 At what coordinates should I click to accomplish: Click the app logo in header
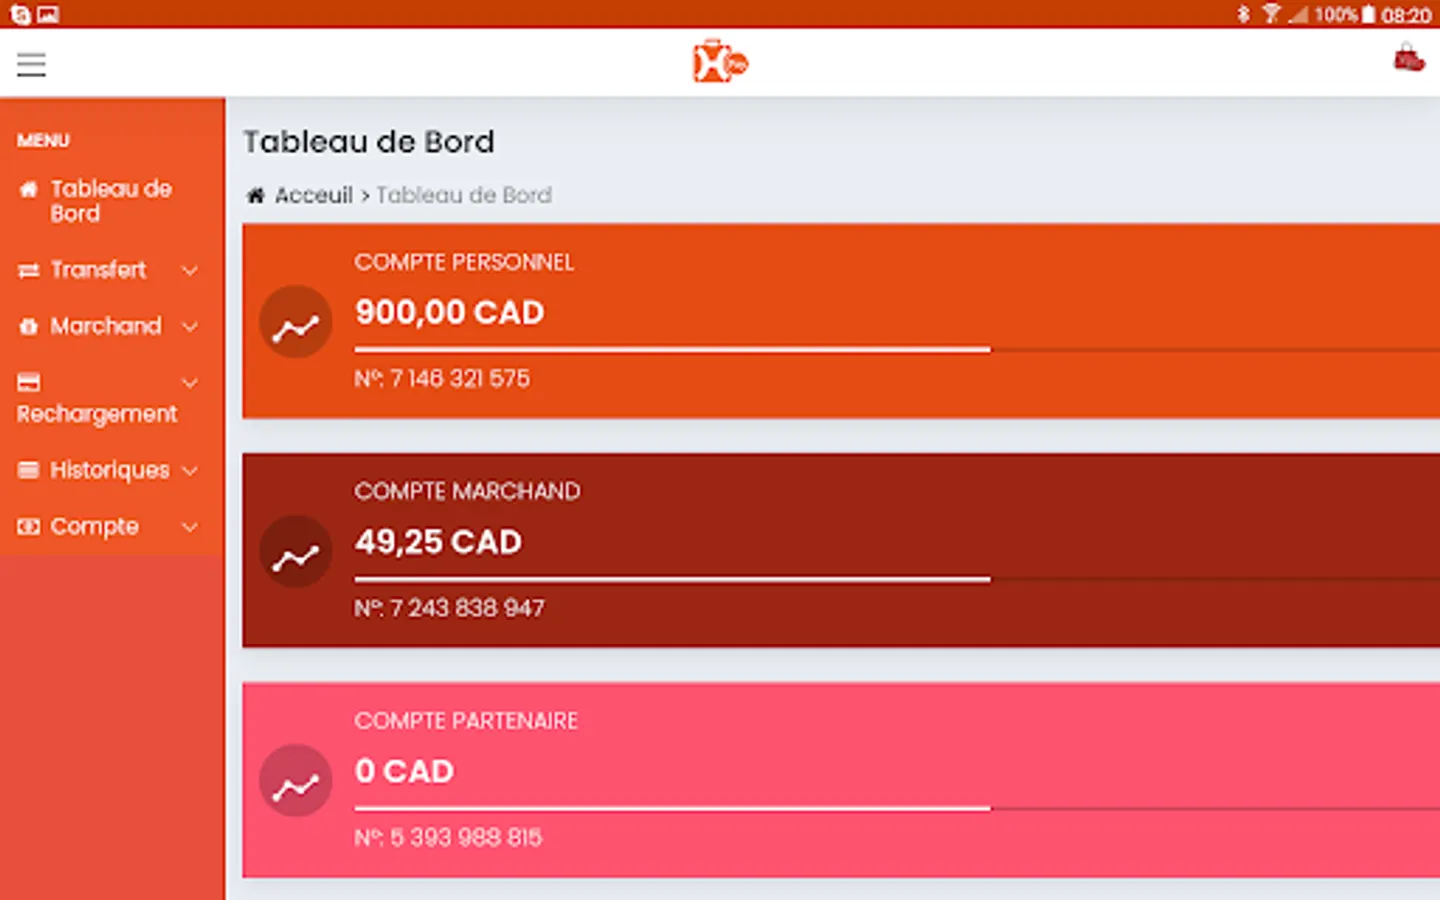pos(720,63)
